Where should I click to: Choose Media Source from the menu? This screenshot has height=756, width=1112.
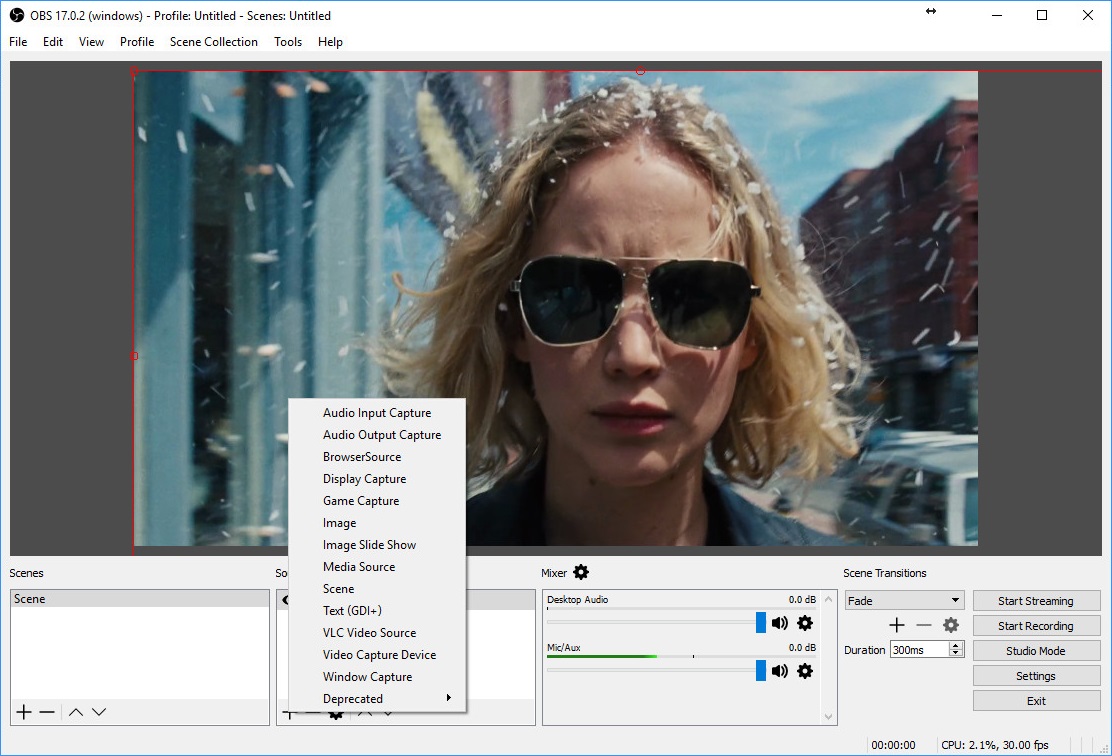coord(377,567)
